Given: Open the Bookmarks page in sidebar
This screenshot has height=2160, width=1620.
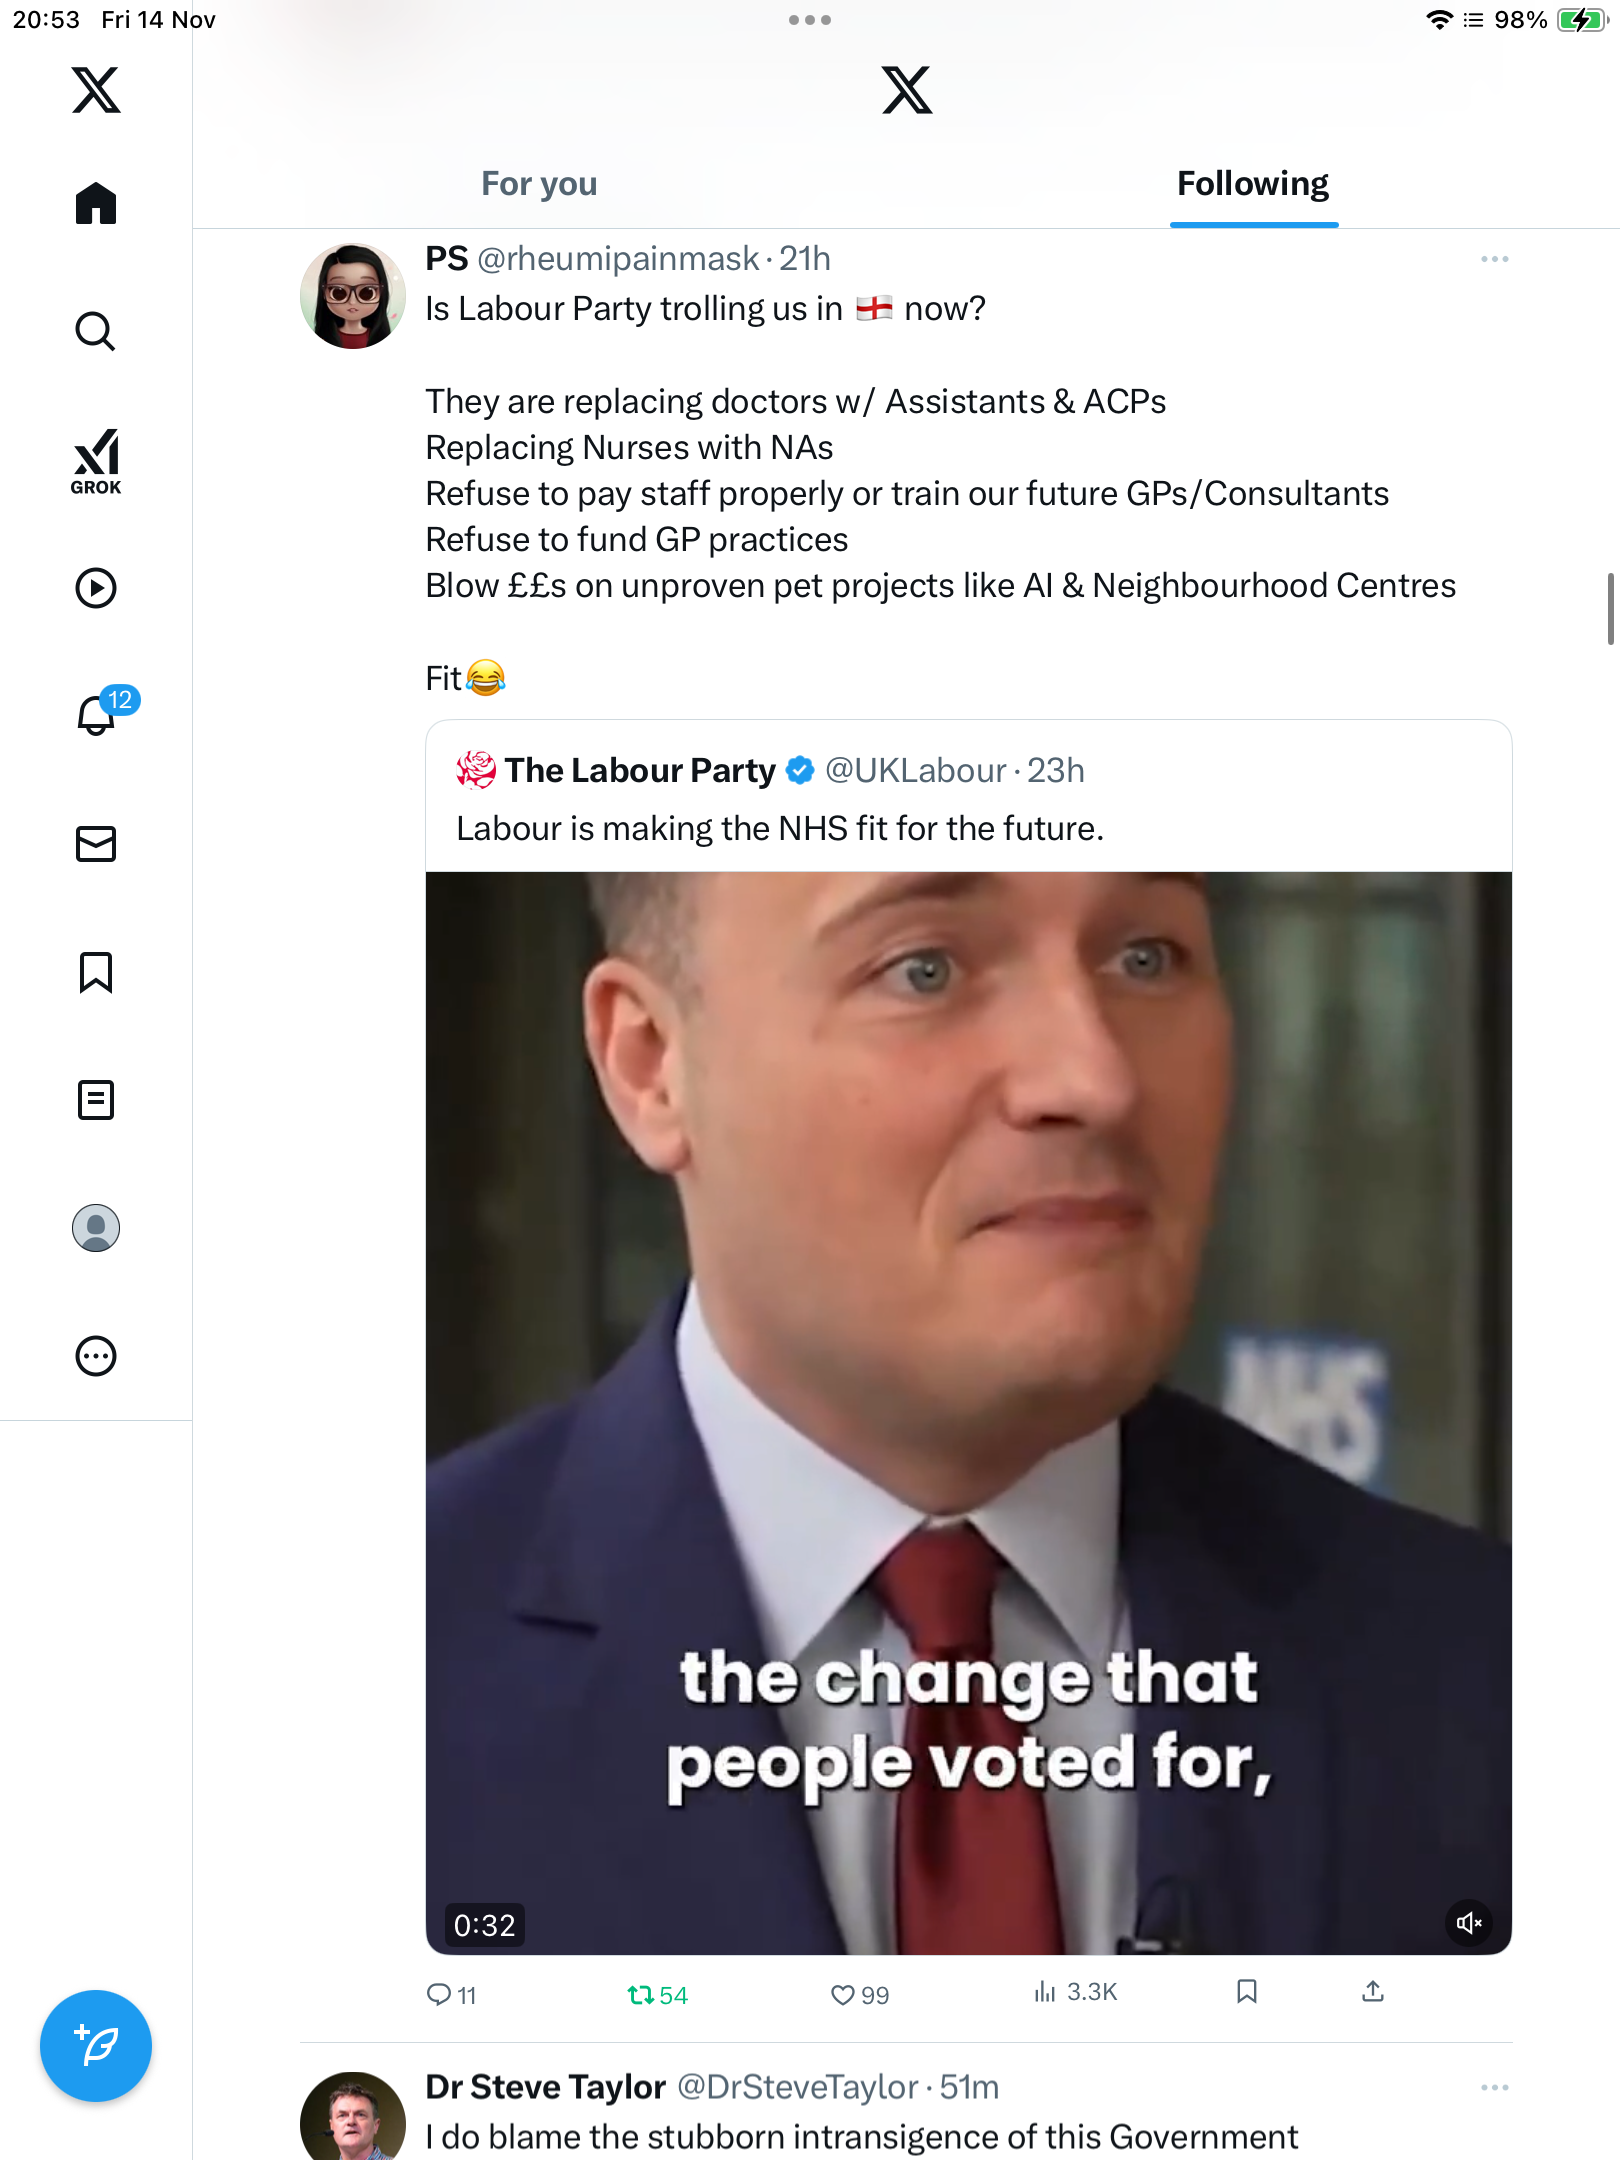Looking at the screenshot, I should click(x=96, y=972).
